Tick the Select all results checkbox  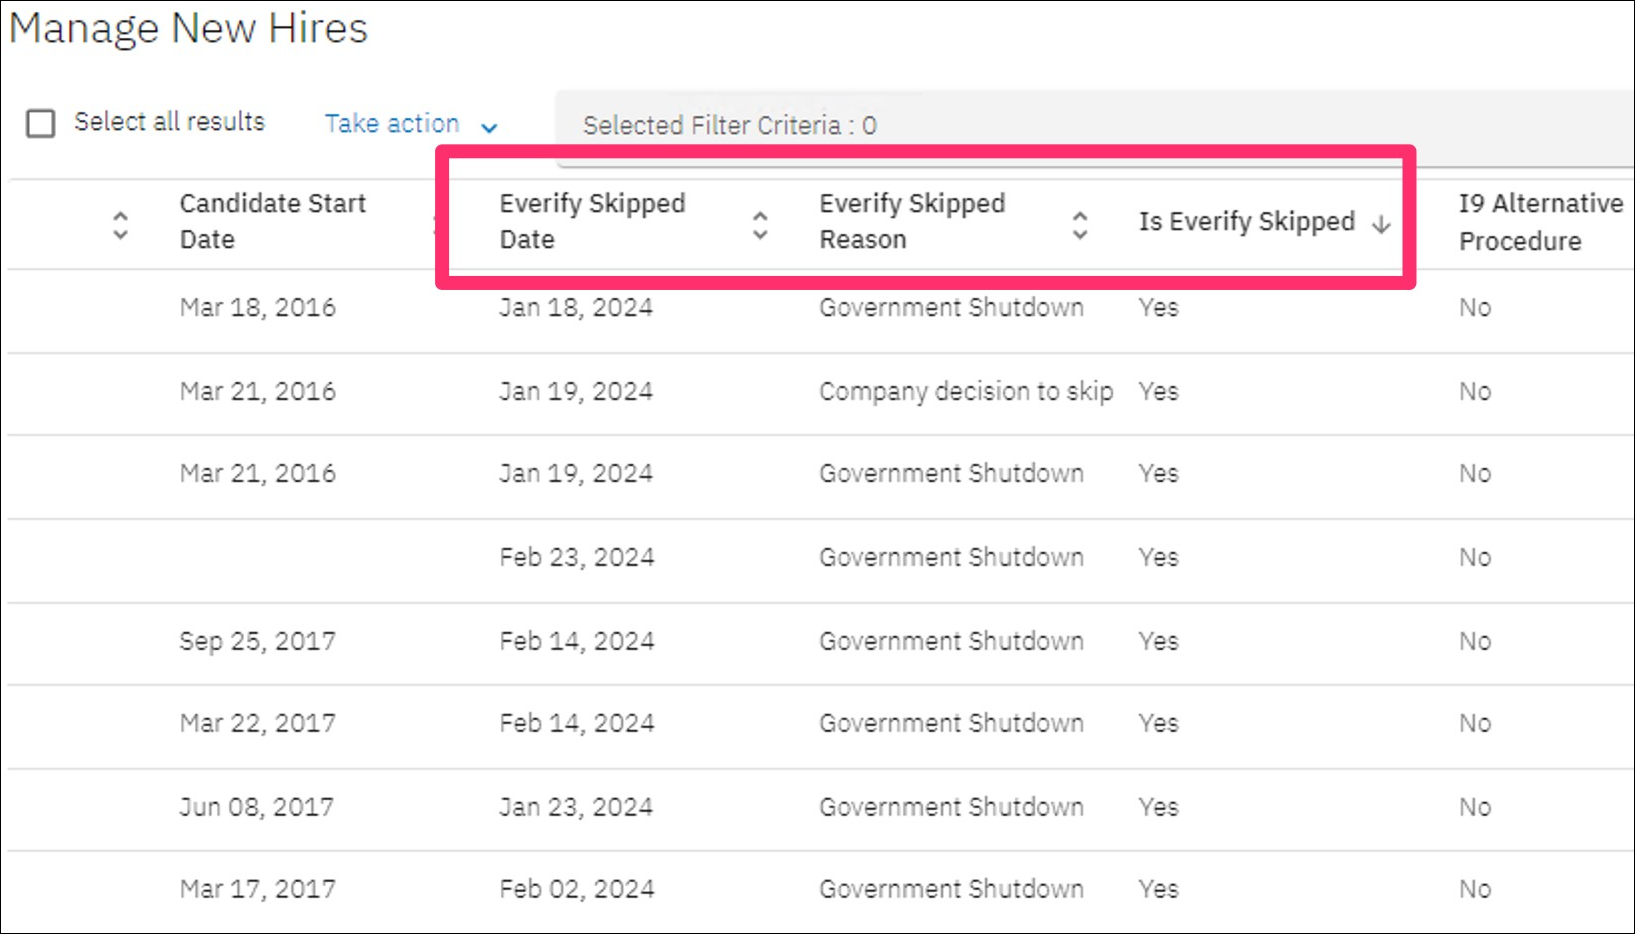(x=41, y=124)
